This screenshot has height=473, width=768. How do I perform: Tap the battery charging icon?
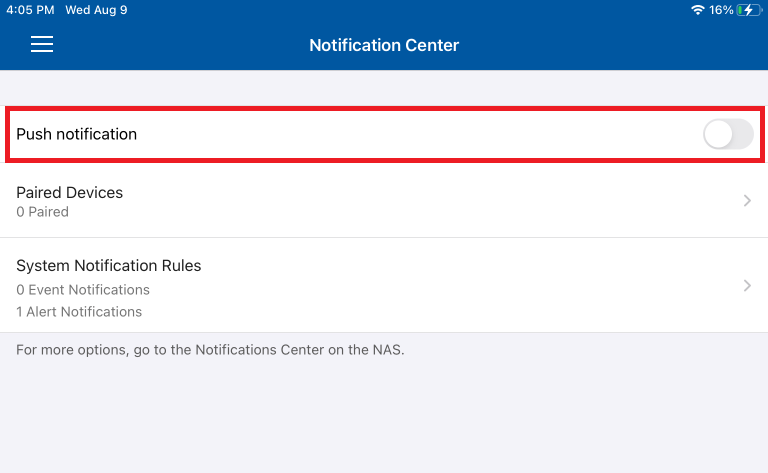[x=749, y=10]
